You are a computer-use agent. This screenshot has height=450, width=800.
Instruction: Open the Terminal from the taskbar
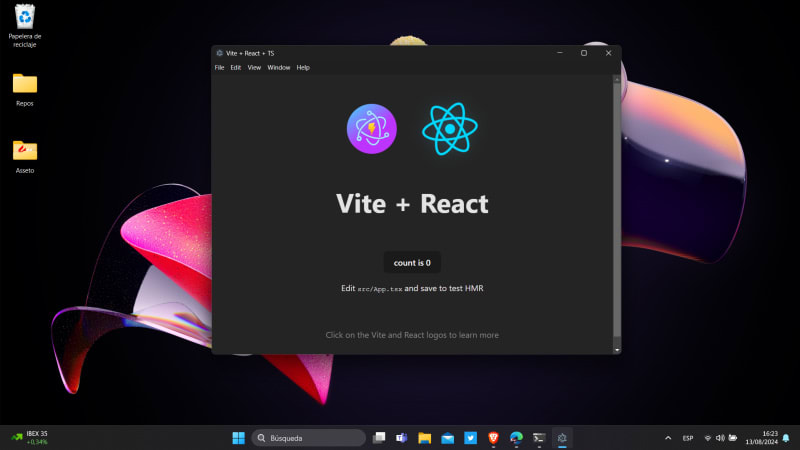[x=539, y=438]
